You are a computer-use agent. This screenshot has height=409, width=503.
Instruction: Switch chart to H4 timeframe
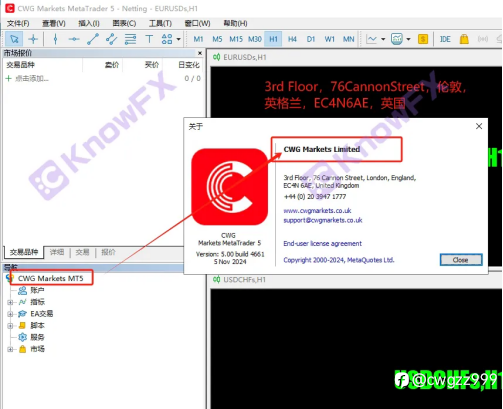(x=292, y=39)
